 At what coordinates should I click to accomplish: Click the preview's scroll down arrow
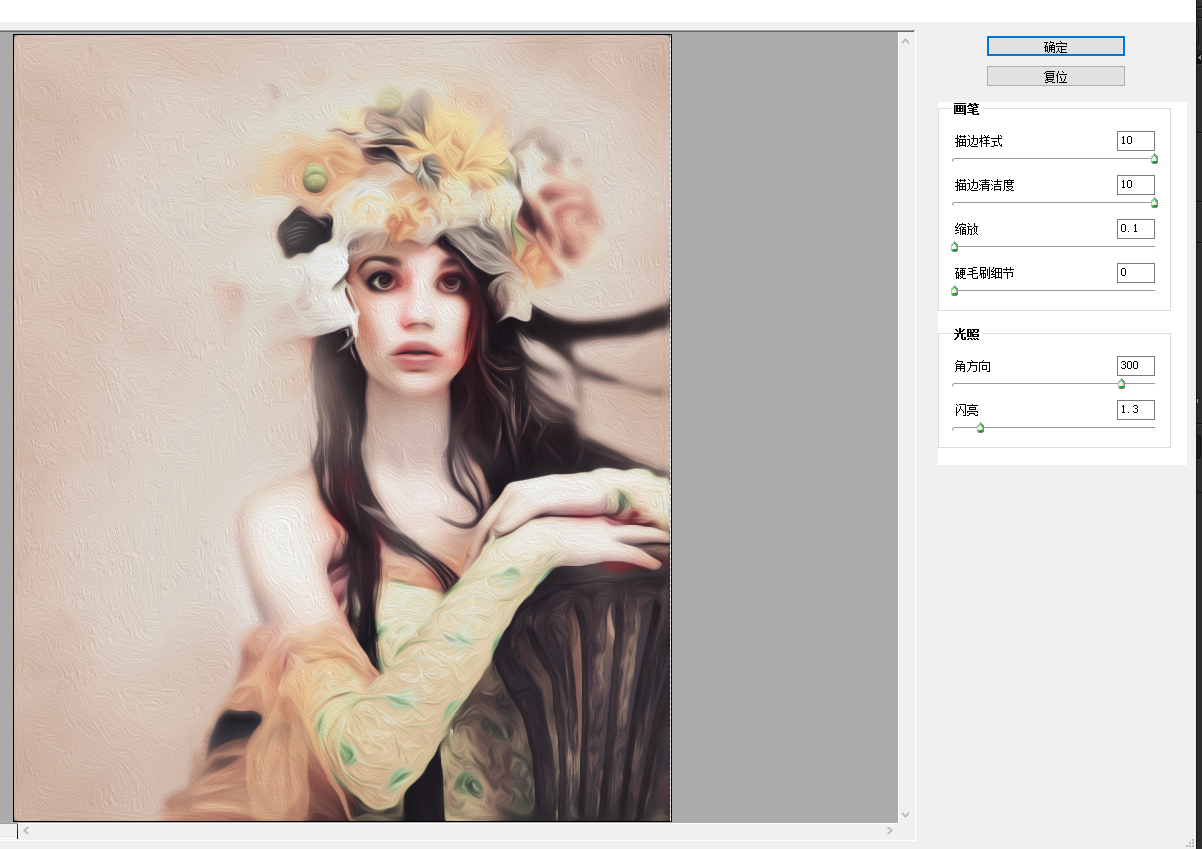pyautogui.click(x=906, y=814)
